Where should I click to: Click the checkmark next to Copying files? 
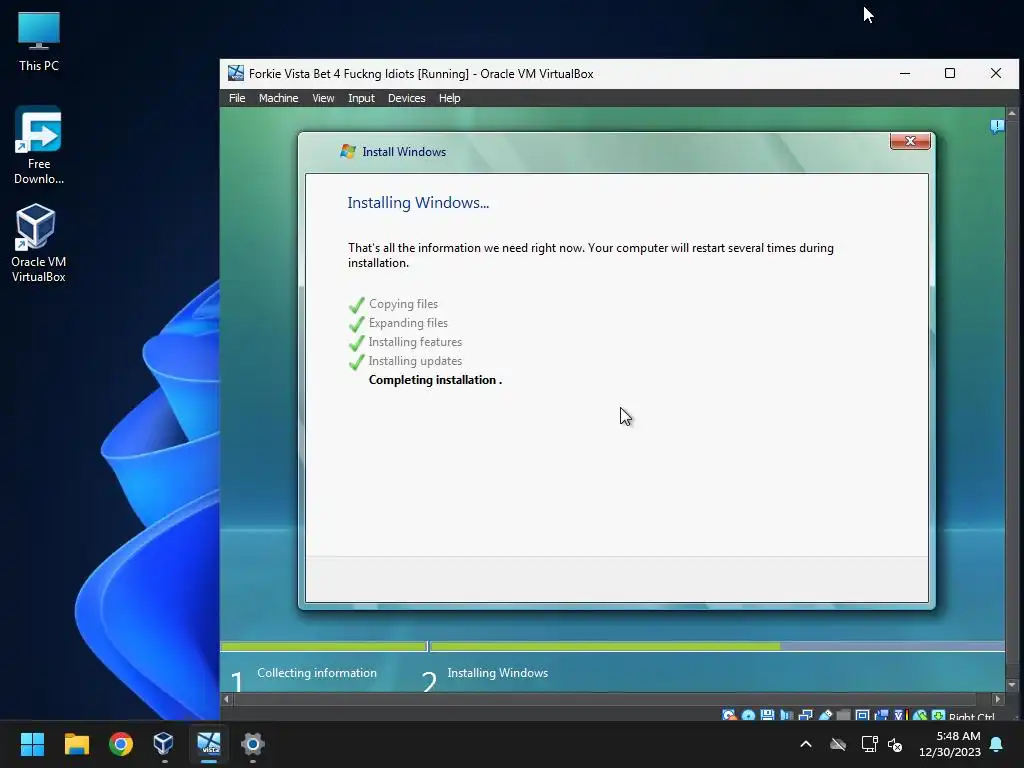pyautogui.click(x=357, y=304)
